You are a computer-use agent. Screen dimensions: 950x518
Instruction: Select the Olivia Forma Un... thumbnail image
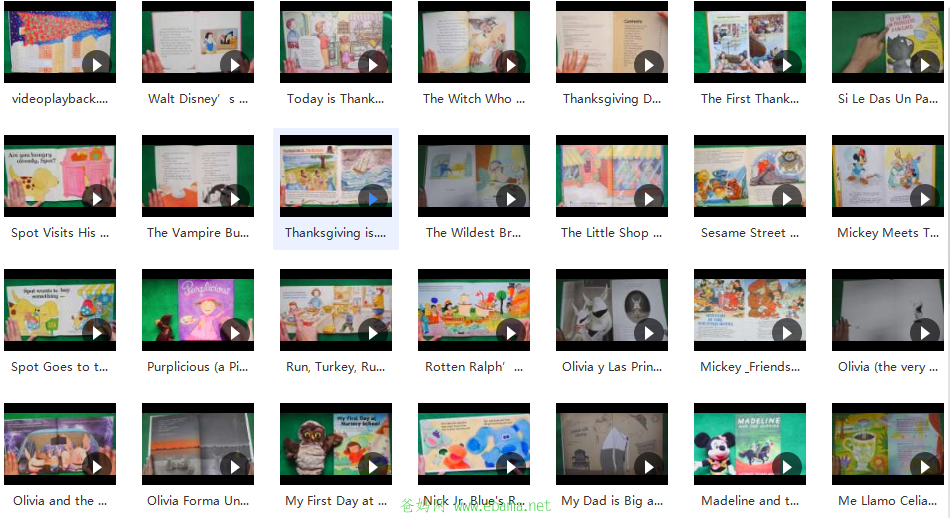coord(198,443)
